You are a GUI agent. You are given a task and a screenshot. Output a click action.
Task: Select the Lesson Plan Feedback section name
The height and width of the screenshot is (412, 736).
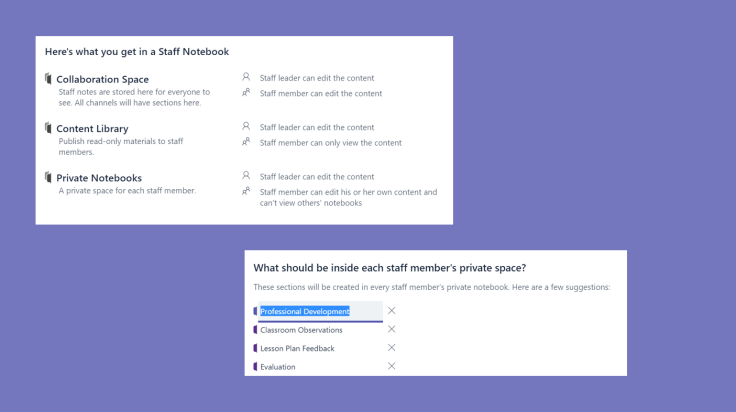pos(297,348)
